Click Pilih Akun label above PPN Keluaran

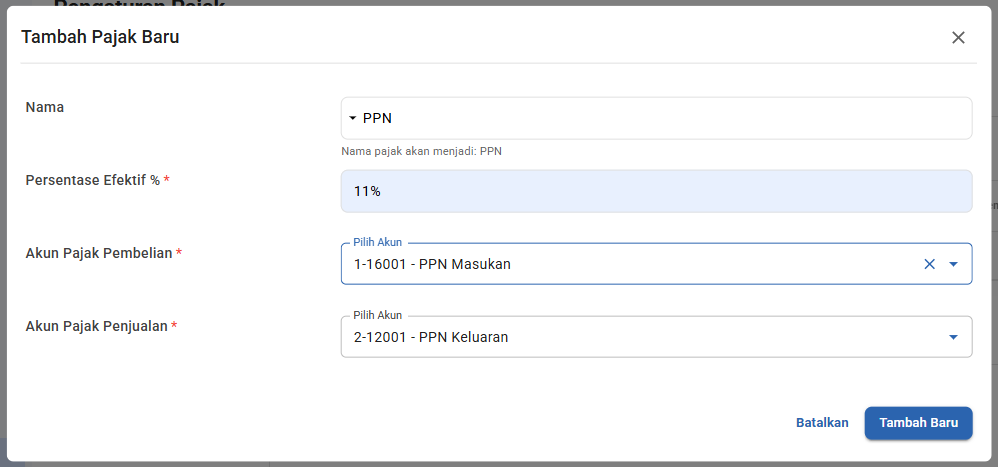(x=378, y=316)
